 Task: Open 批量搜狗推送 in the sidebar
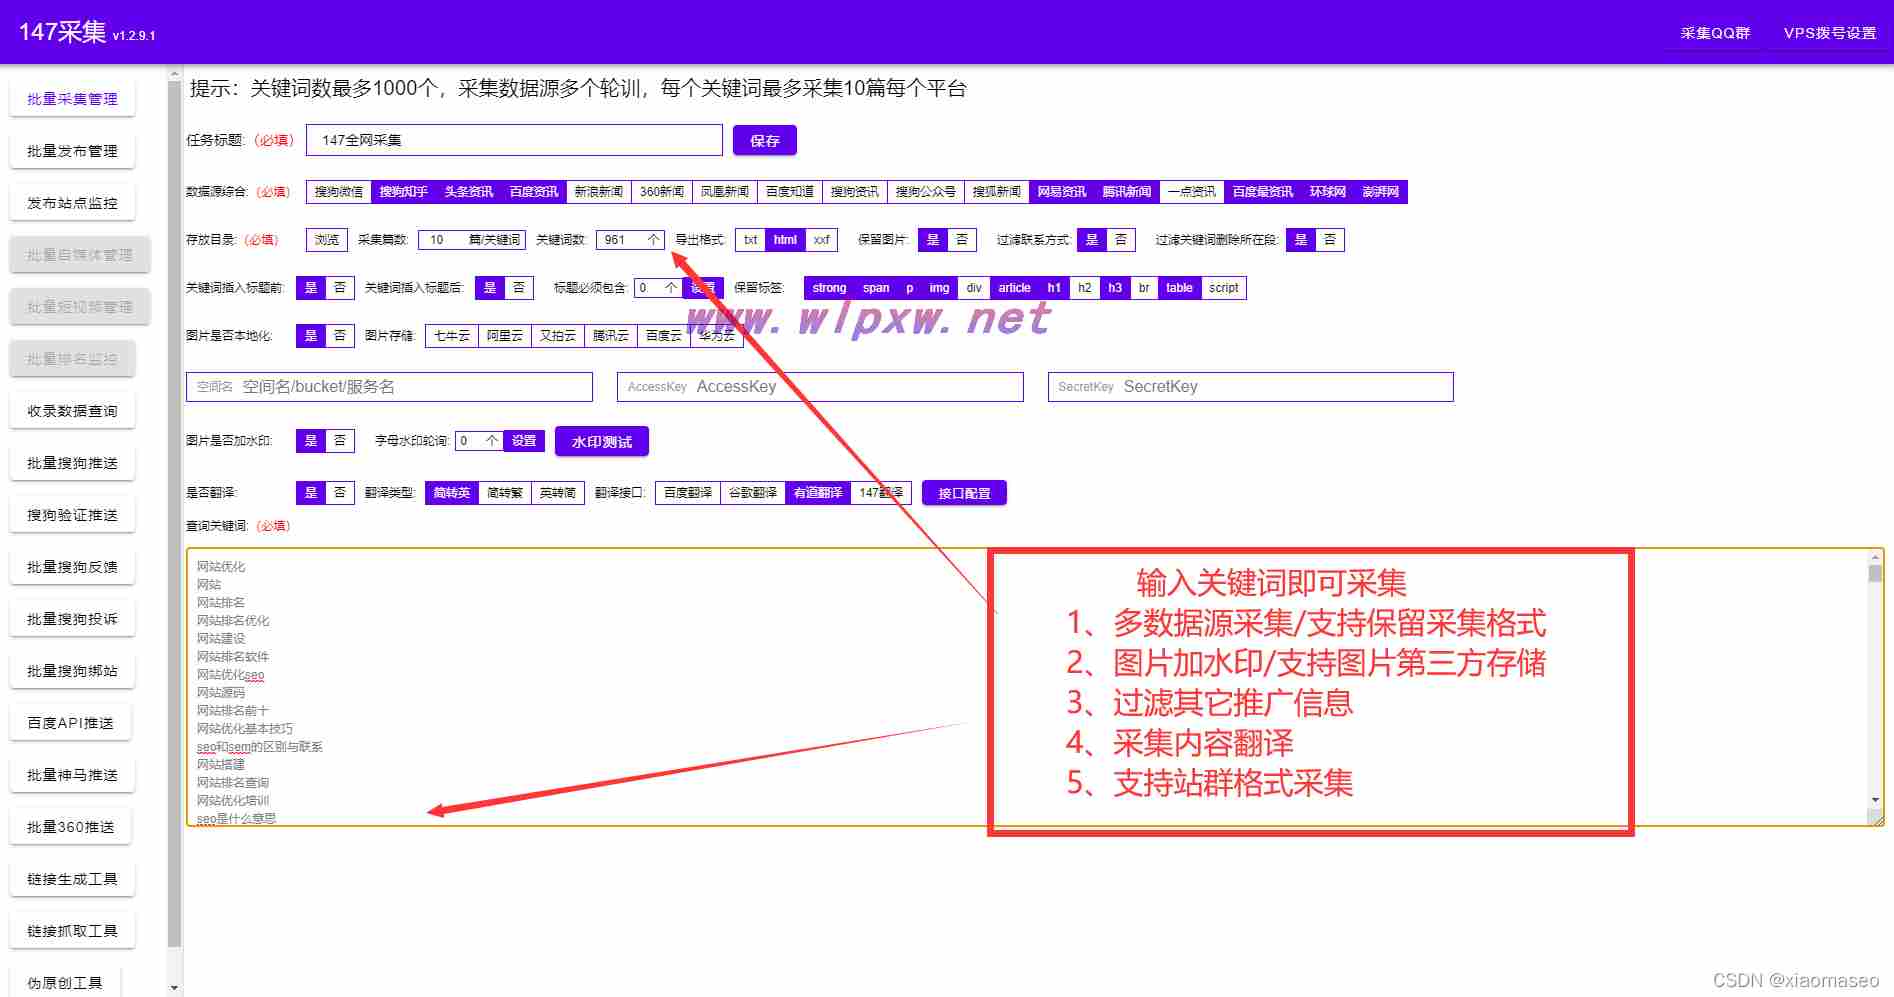[x=72, y=463]
